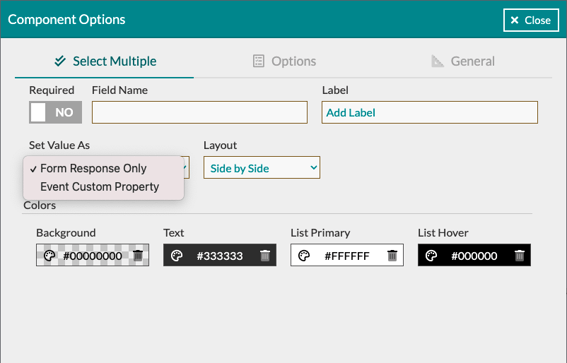Choose Event Custom Property option

coord(99,187)
